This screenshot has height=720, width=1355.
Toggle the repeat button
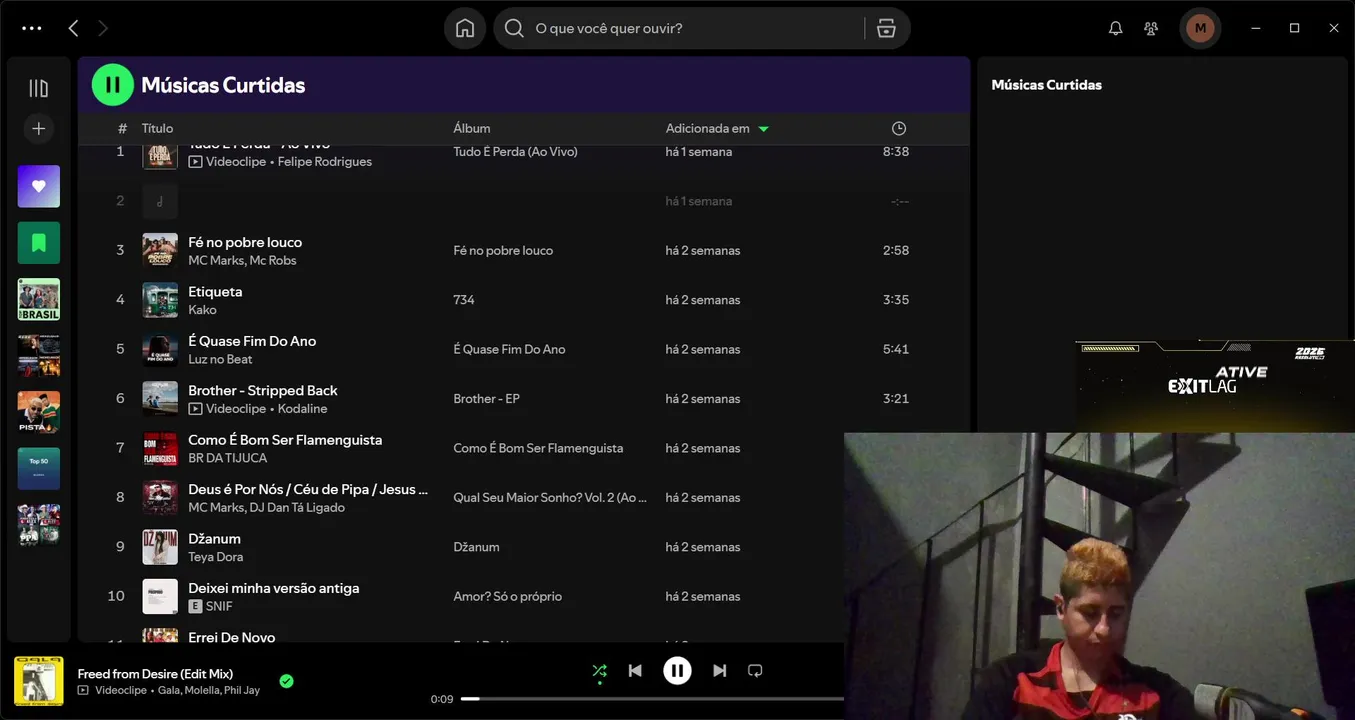point(755,671)
